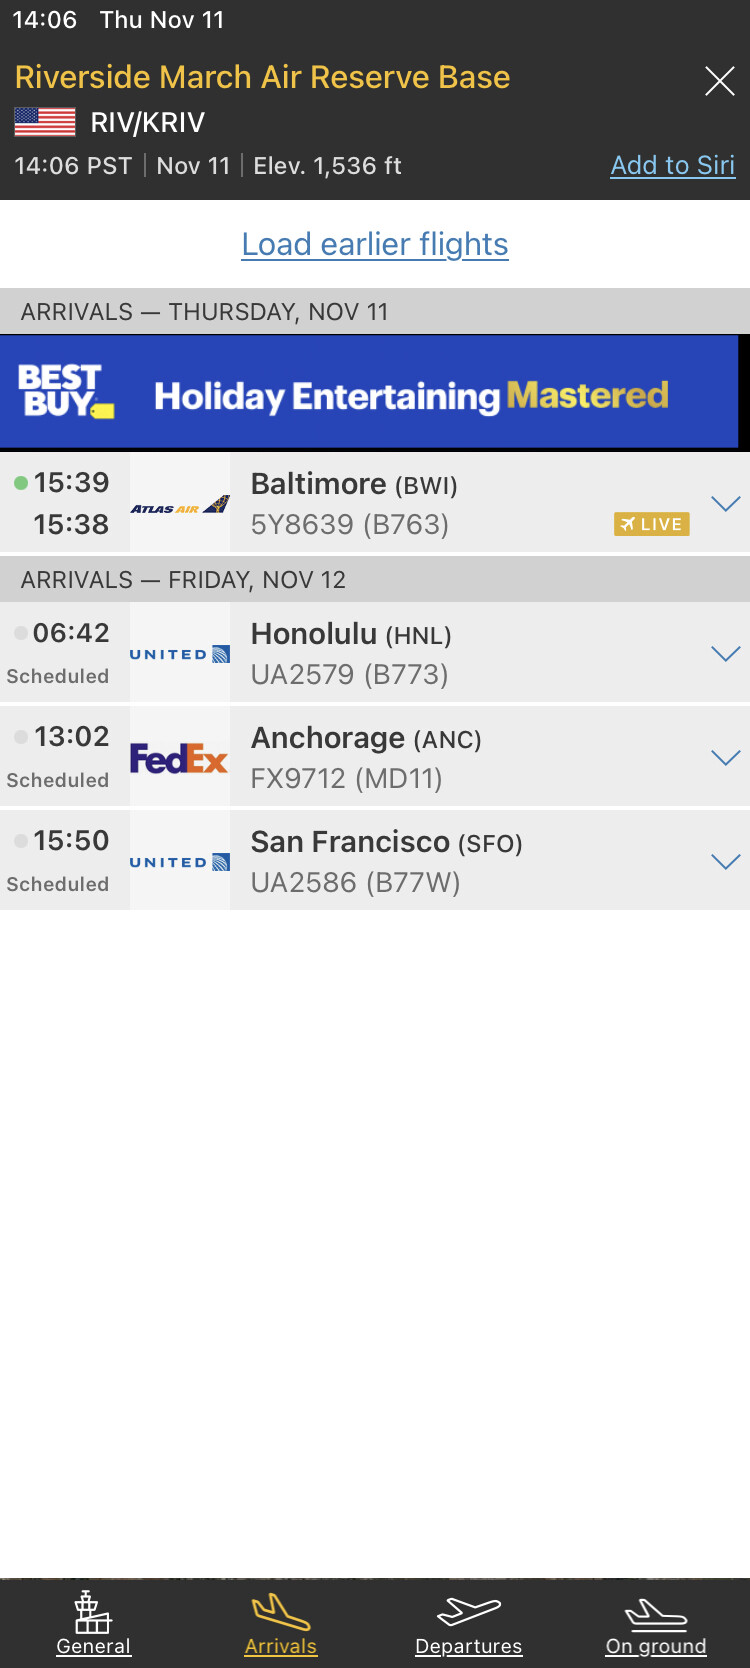Expand the San Francisco UA2586 row
This screenshot has height=1668, width=750.
(725, 862)
